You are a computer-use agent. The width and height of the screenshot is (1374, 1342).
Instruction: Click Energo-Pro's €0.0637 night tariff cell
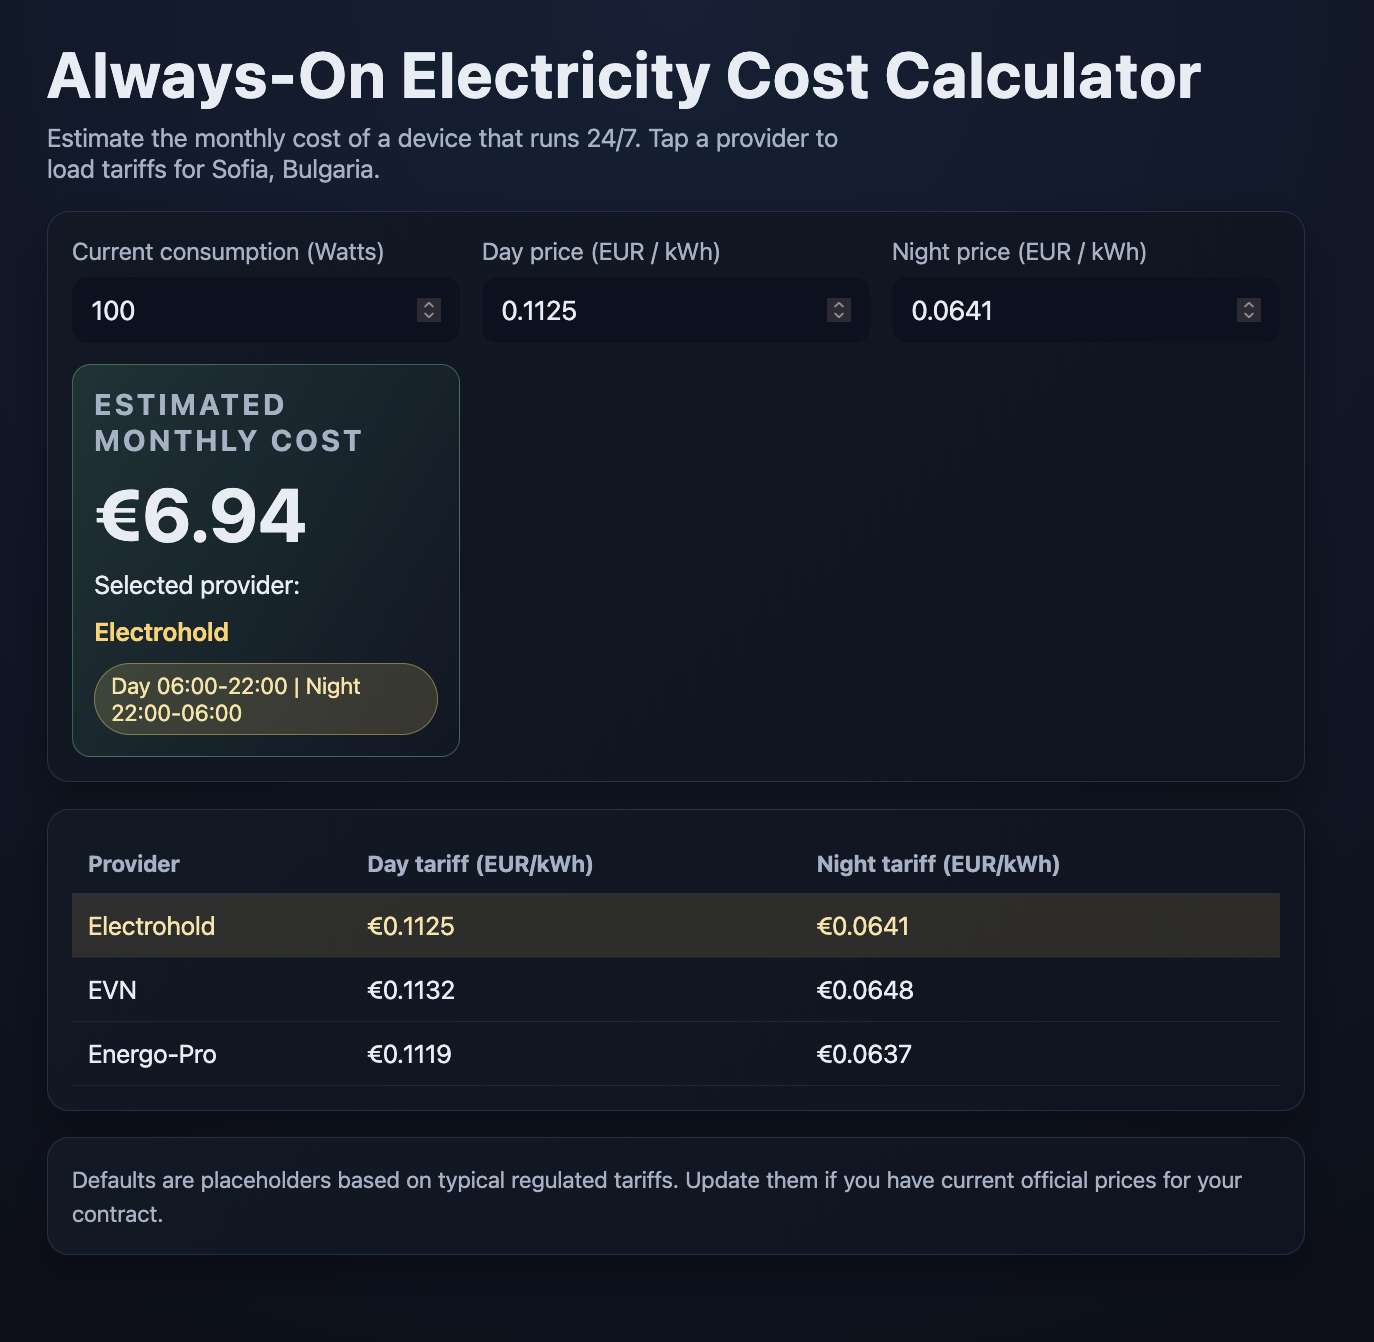tap(864, 1054)
